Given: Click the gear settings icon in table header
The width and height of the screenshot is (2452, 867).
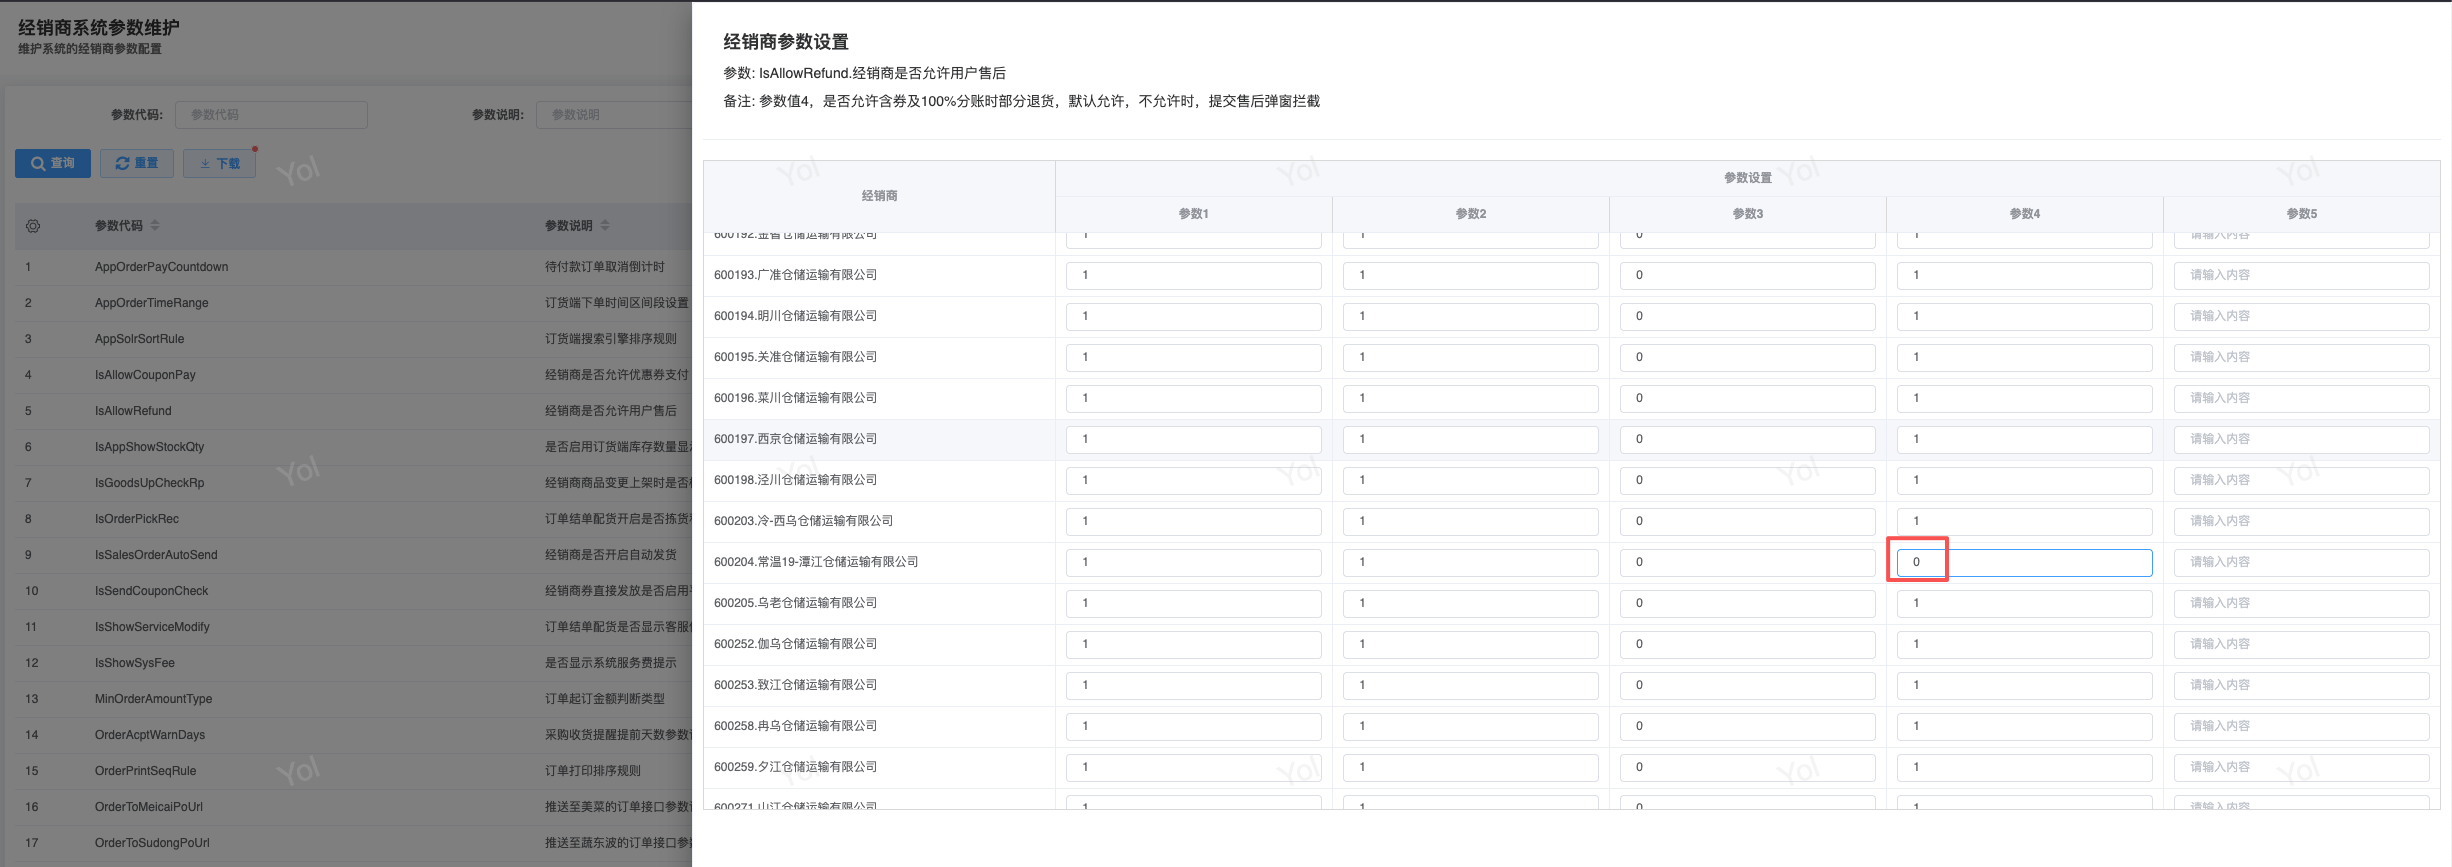Looking at the screenshot, I should click(x=33, y=226).
